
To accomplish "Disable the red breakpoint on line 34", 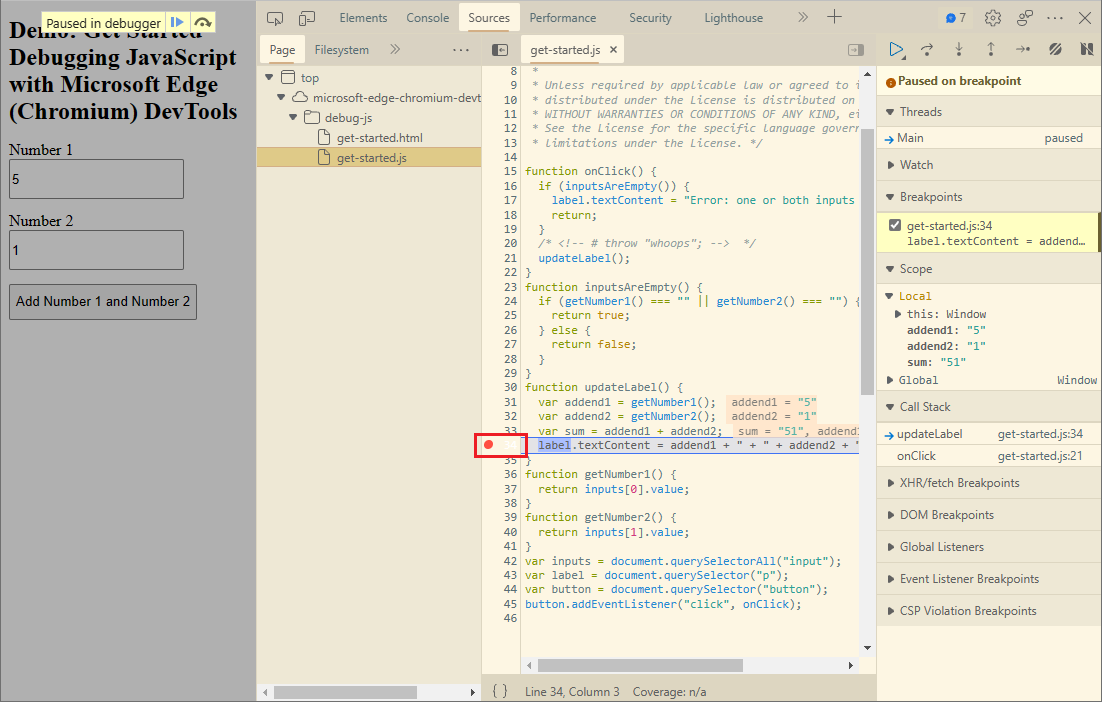I will pyautogui.click(x=489, y=443).
